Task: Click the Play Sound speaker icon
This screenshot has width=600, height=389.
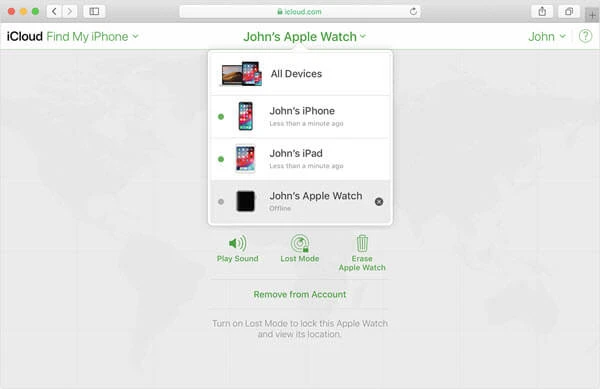Action: 238,243
